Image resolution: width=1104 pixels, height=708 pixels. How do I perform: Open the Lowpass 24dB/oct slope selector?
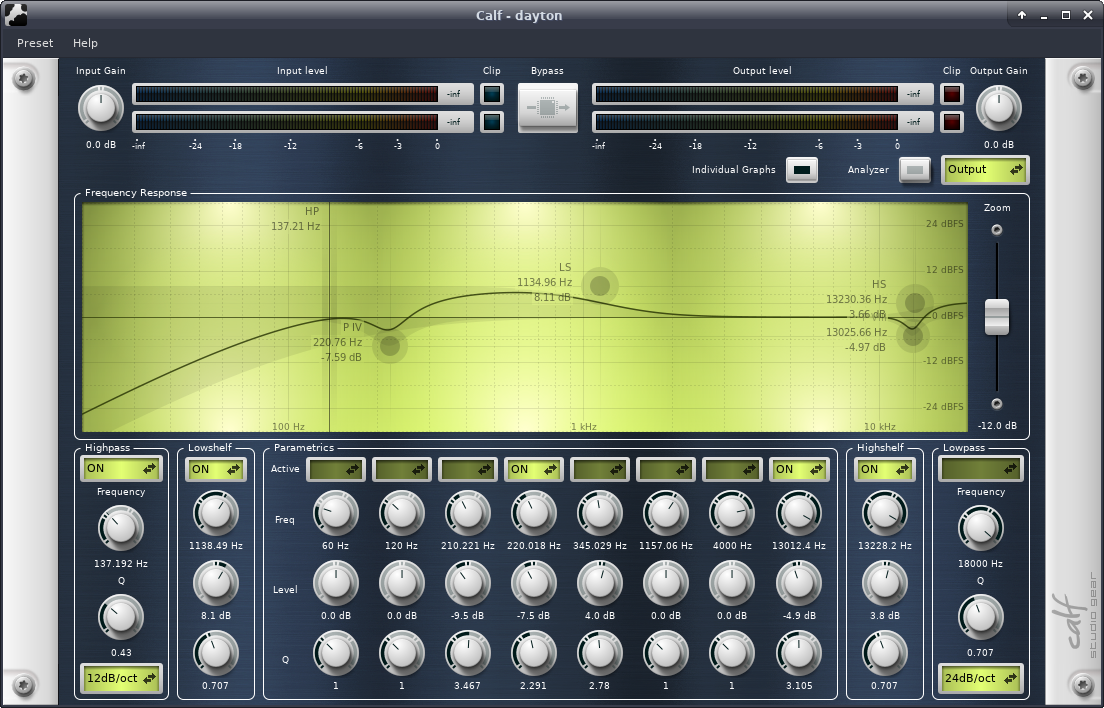[x=981, y=678]
